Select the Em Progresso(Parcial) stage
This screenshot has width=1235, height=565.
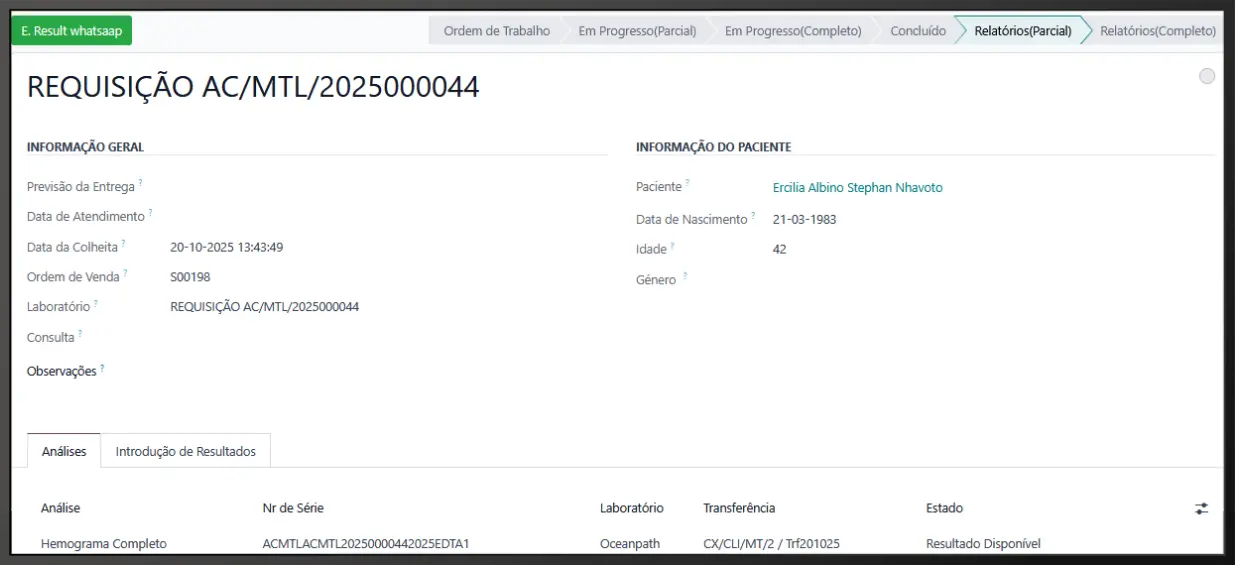[x=636, y=31]
